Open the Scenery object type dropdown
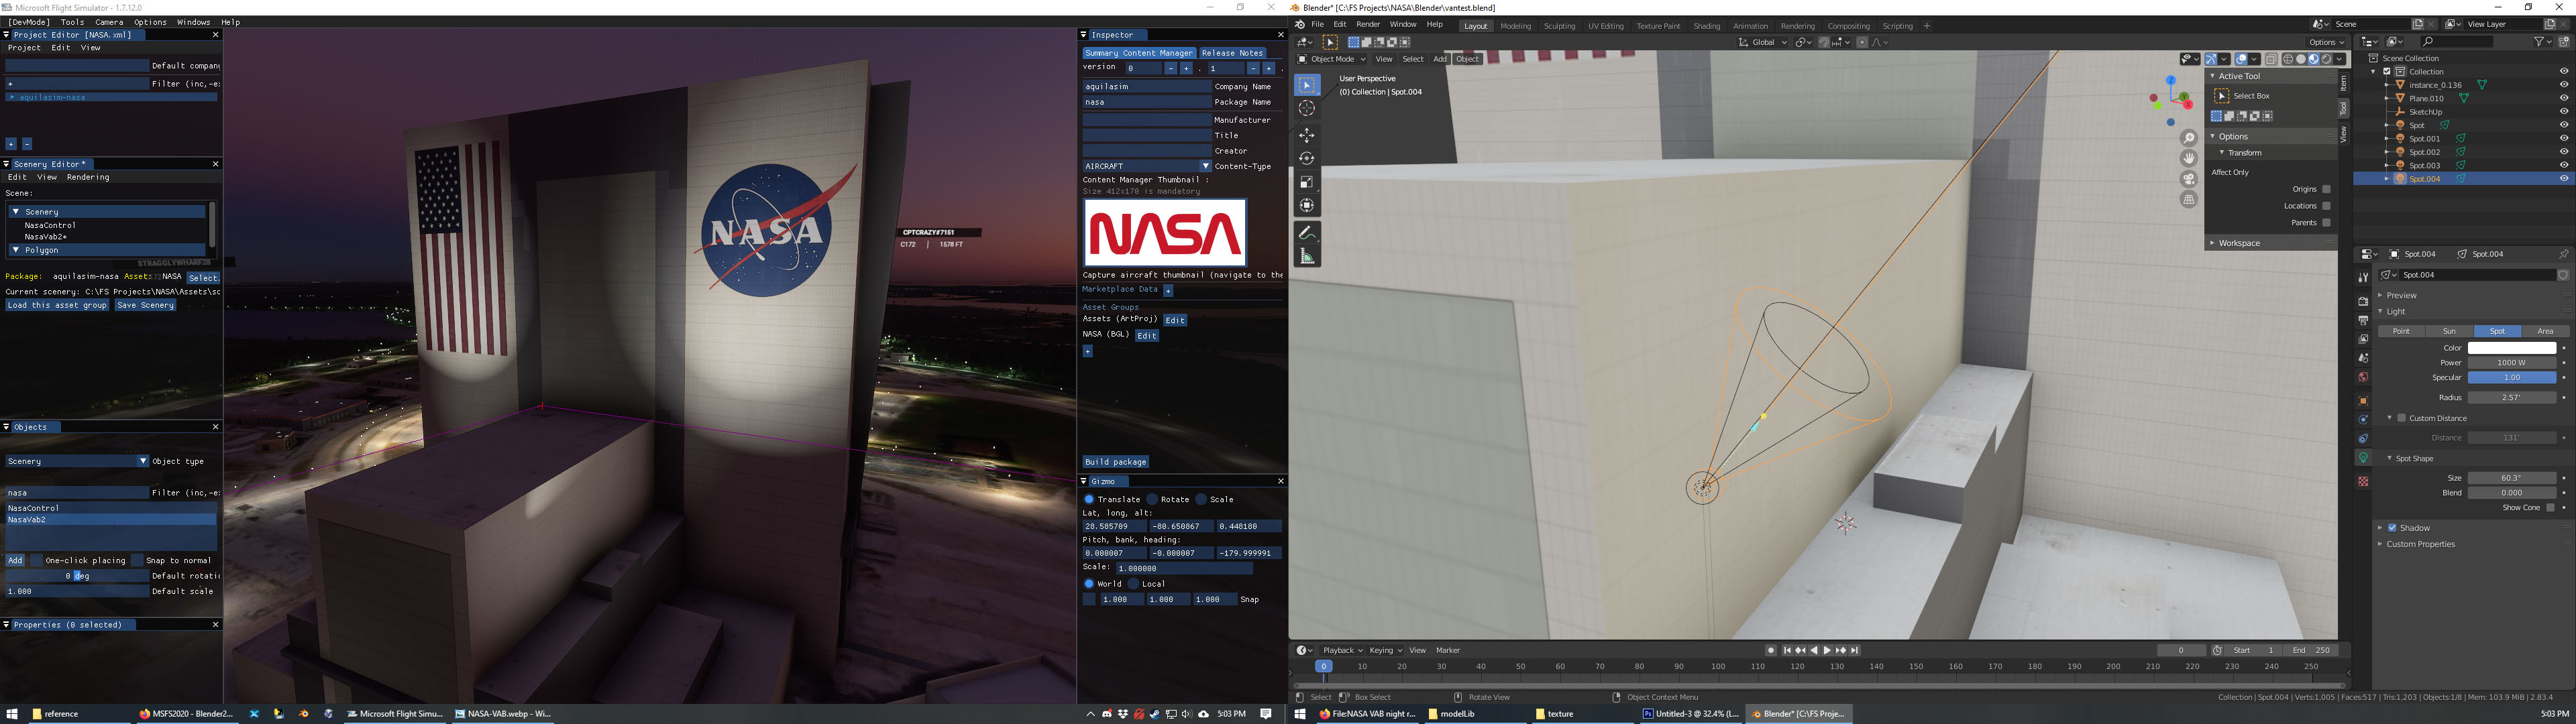This screenshot has width=2576, height=724. (77, 461)
